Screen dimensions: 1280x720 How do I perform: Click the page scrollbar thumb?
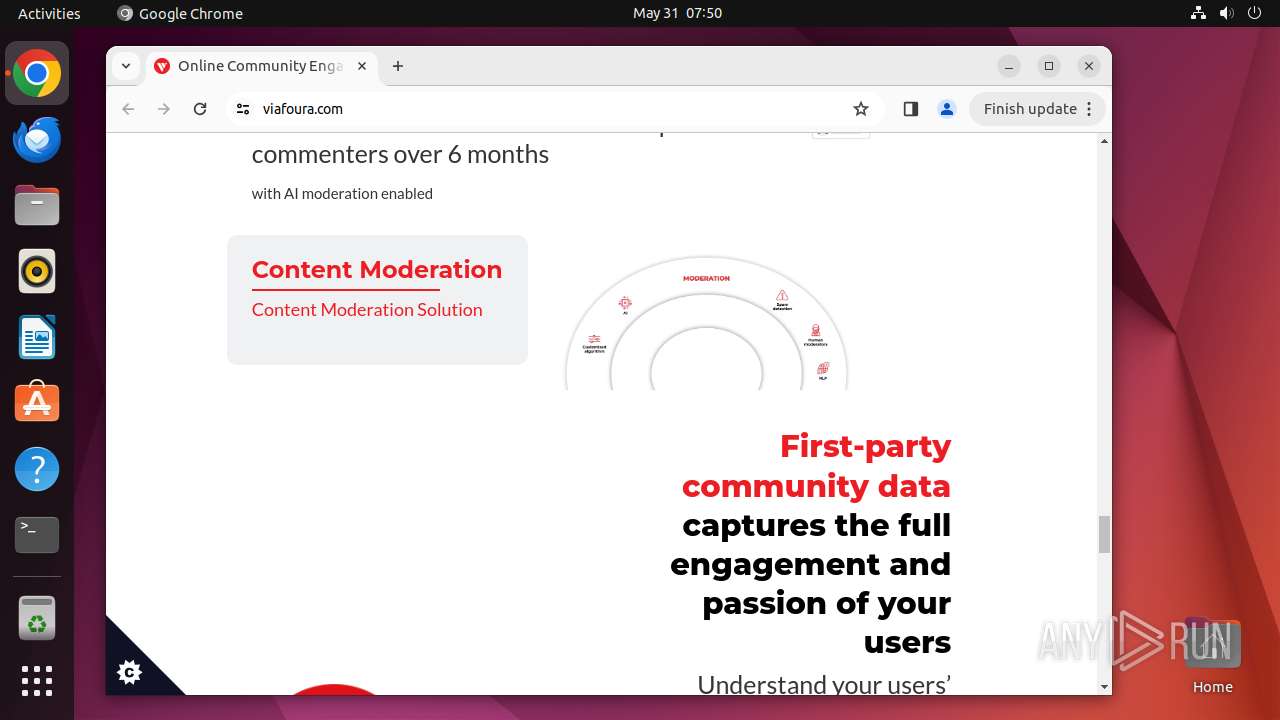1104,534
